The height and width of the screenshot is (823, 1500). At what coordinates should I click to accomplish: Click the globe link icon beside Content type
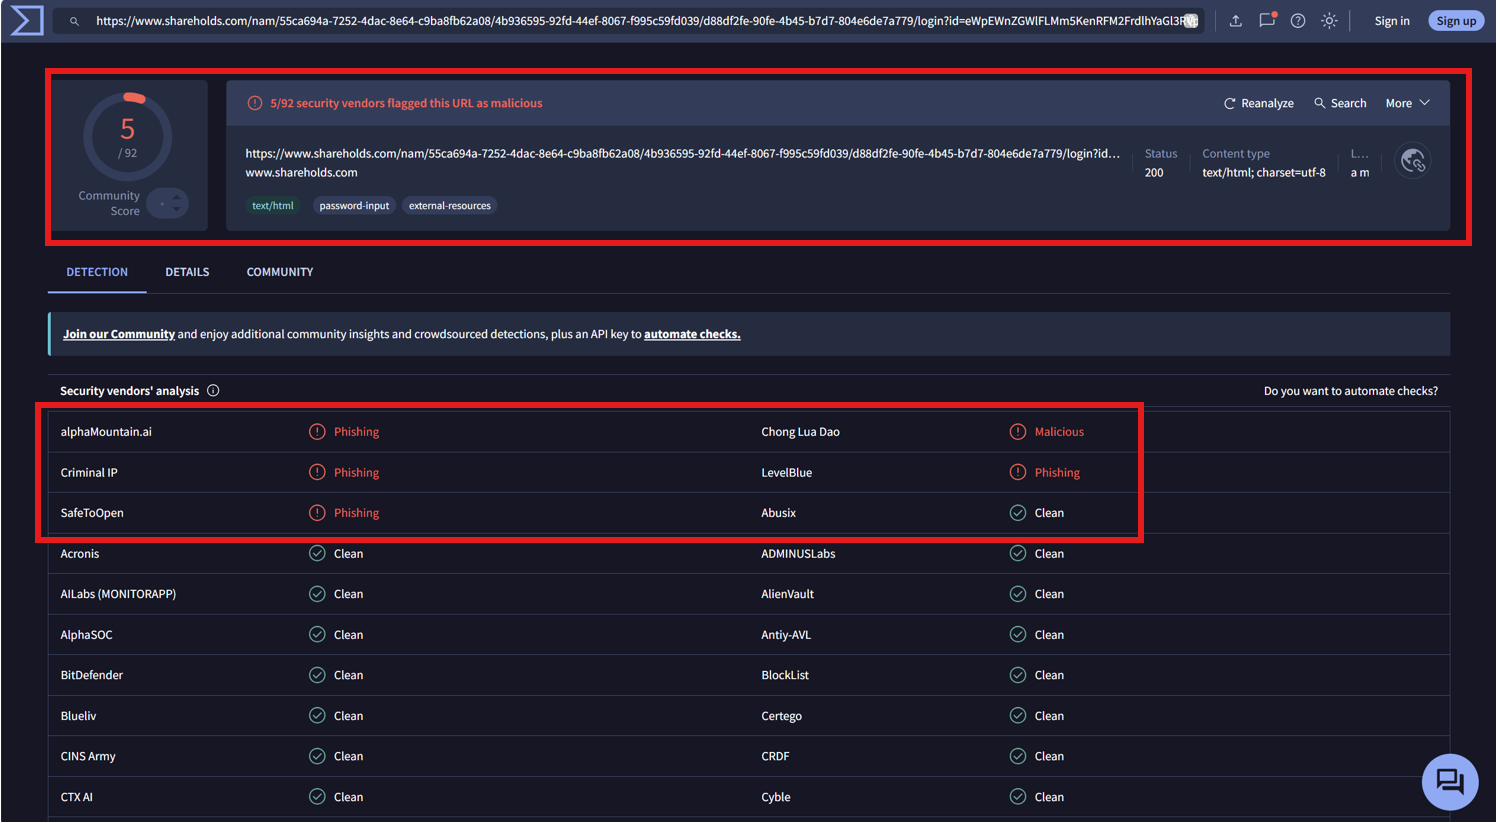pyautogui.click(x=1413, y=161)
